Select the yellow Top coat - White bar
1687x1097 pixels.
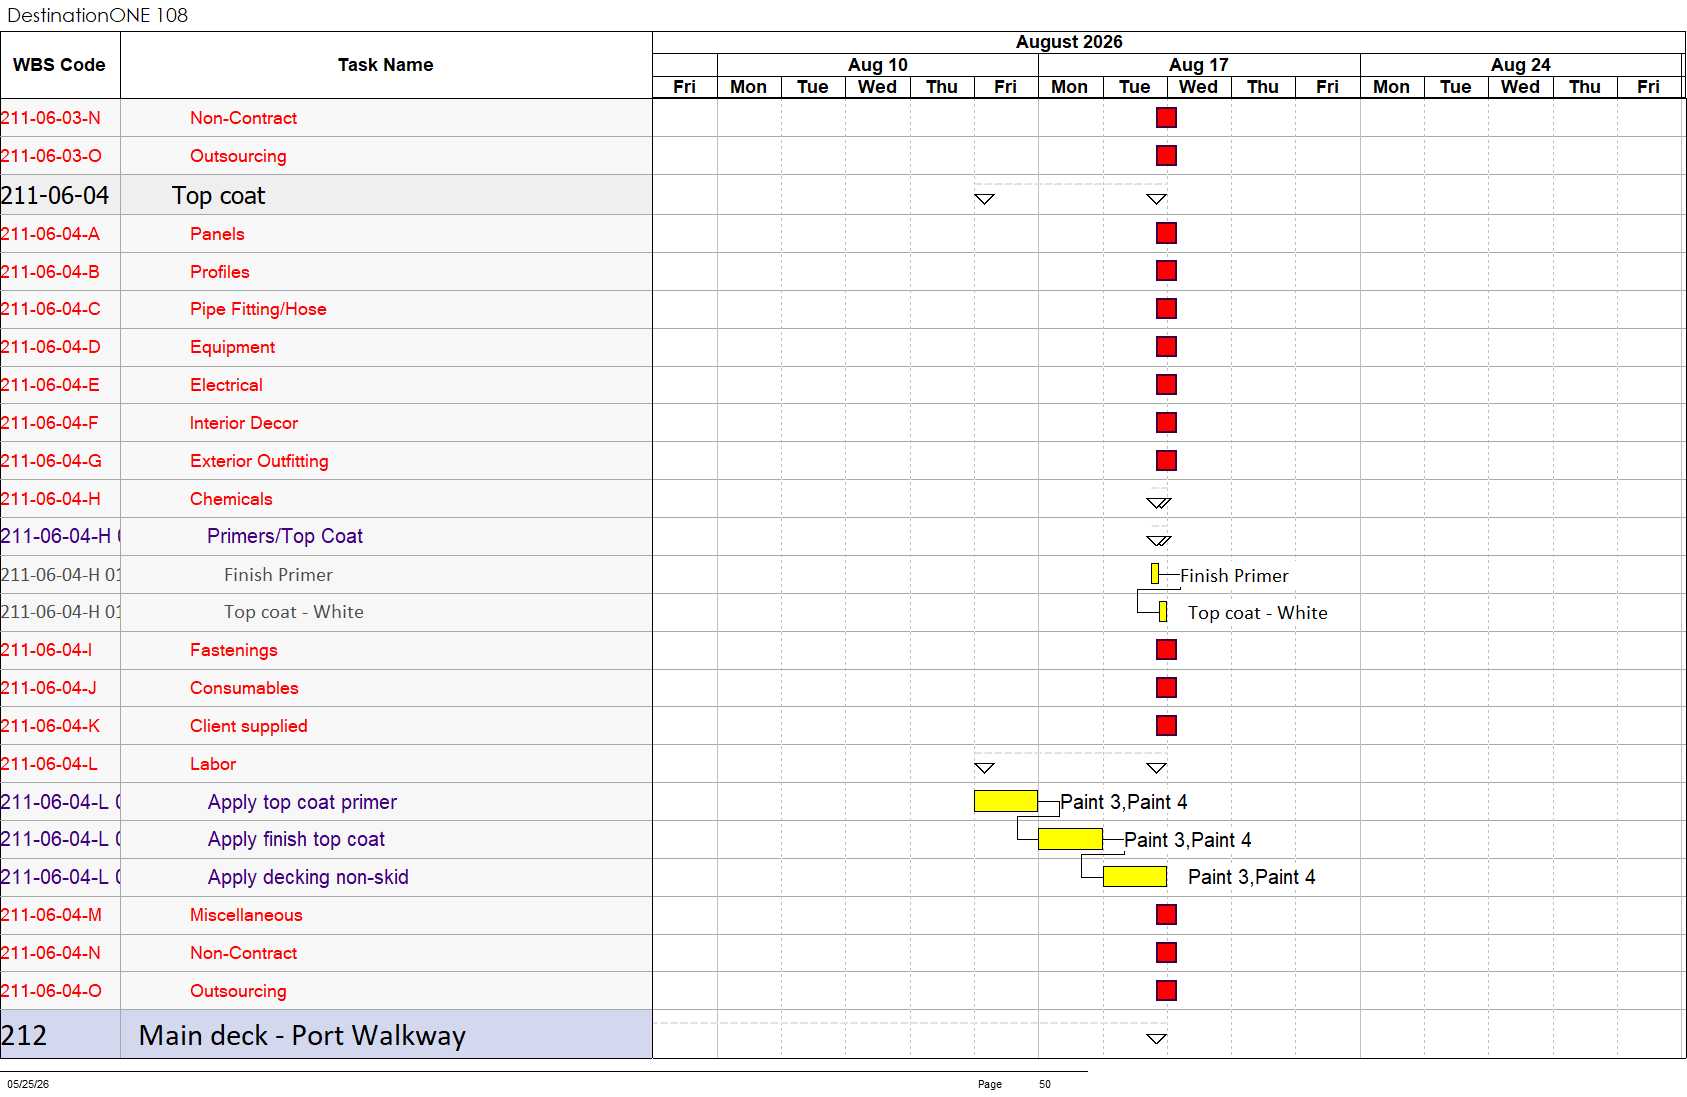(x=1163, y=611)
